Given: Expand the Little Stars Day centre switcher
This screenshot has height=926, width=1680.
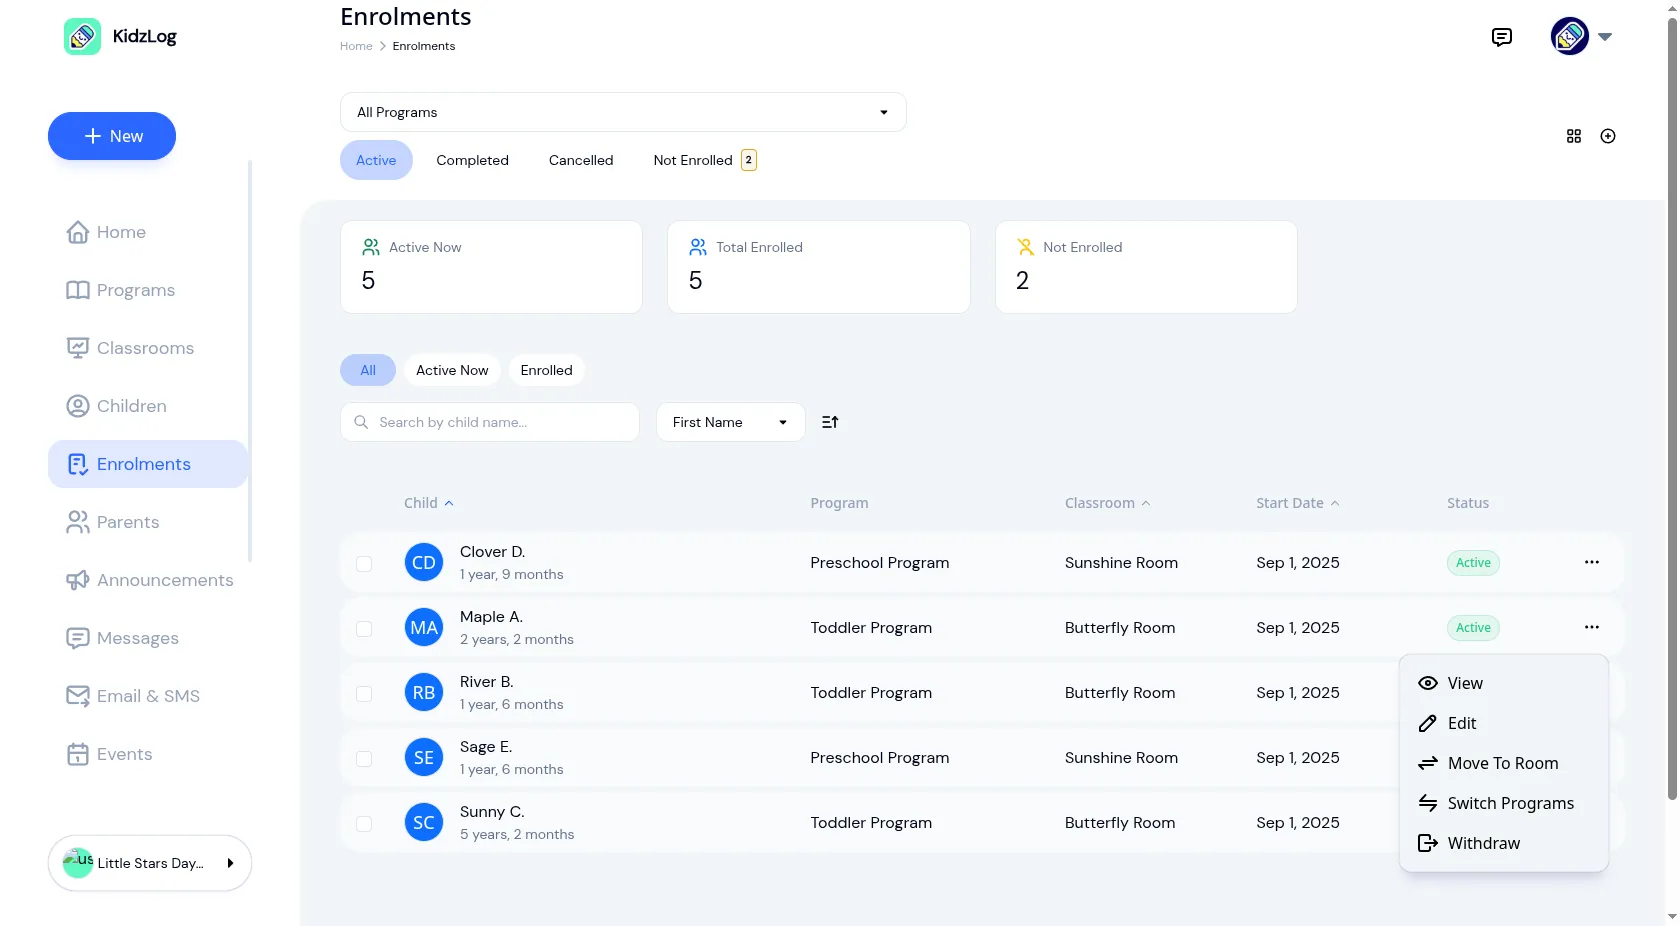Looking at the screenshot, I should point(150,863).
